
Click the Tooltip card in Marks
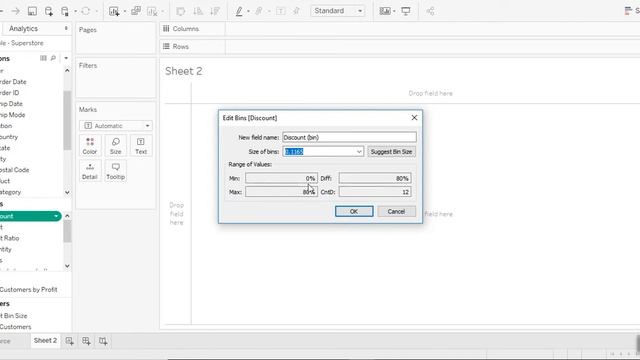[x=116, y=171]
